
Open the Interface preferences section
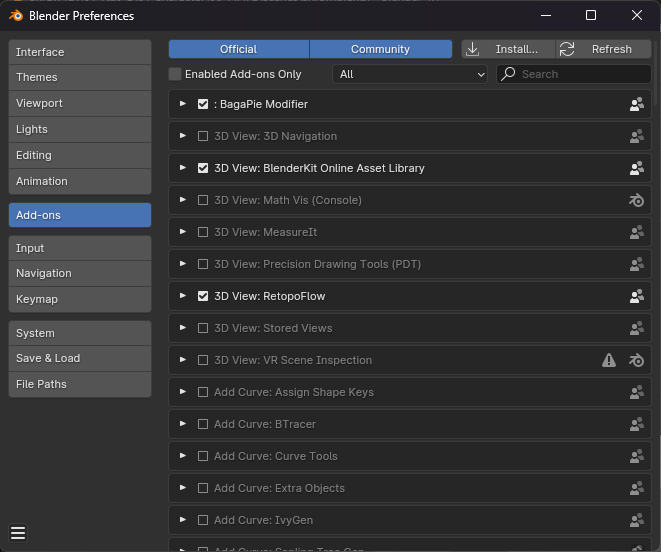[x=80, y=52]
